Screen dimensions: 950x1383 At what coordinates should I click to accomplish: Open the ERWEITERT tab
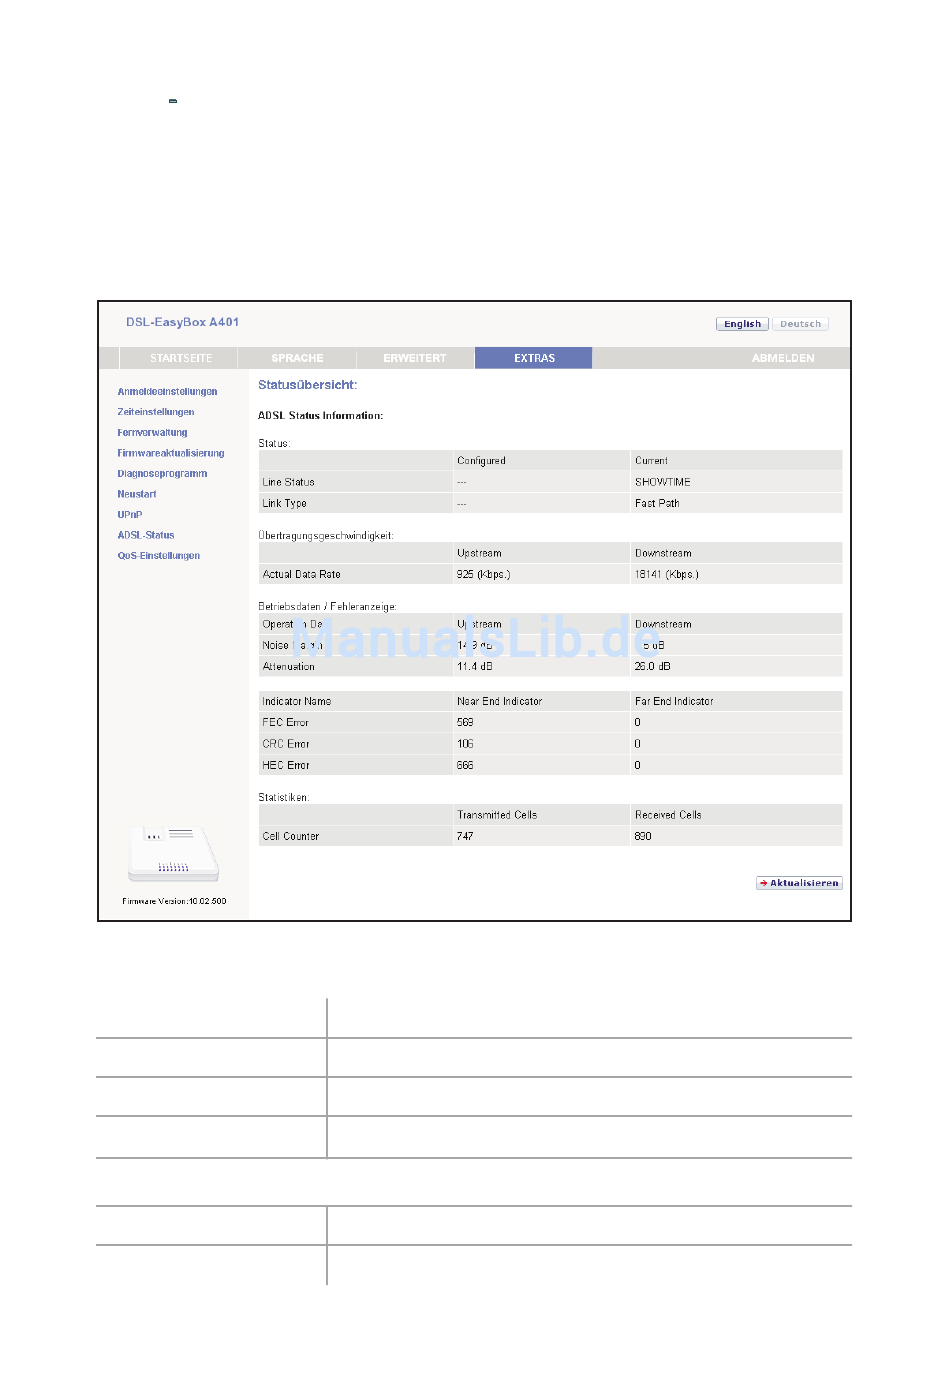pyautogui.click(x=415, y=358)
